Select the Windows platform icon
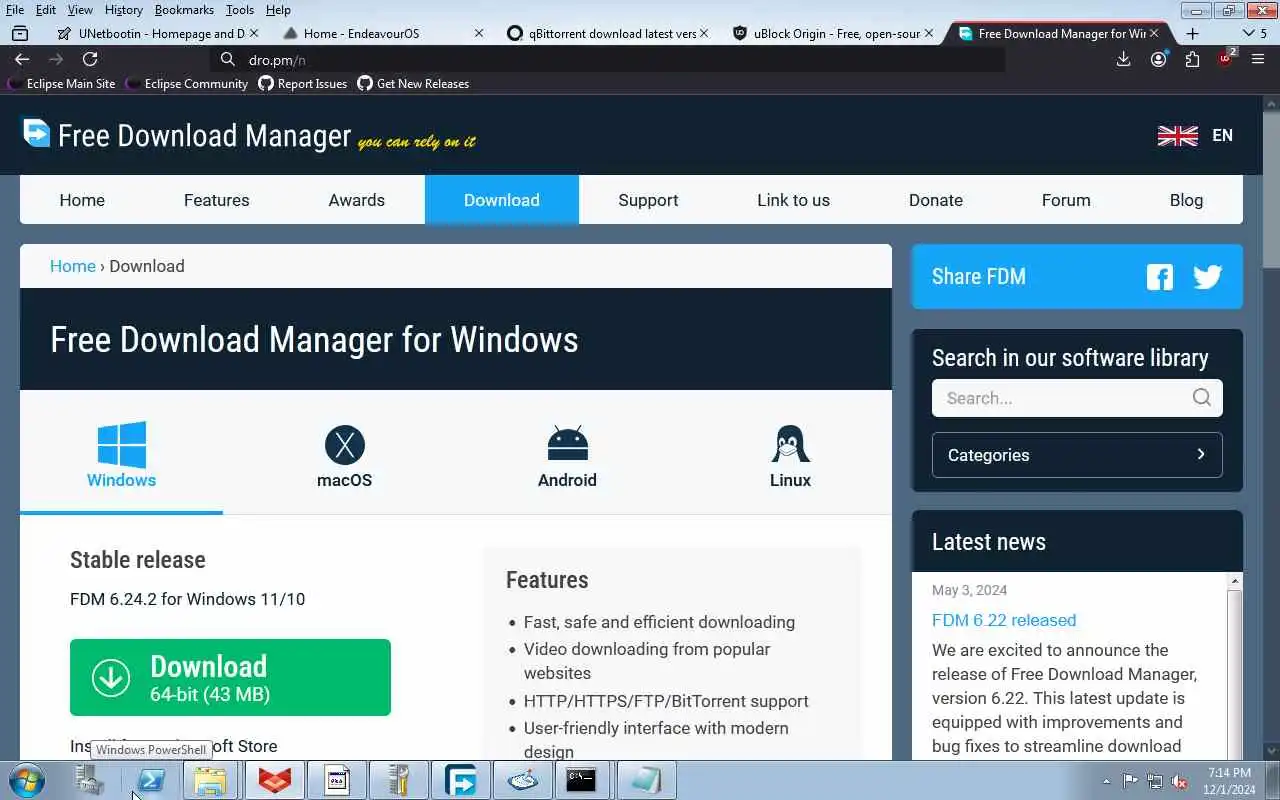Screen dimensions: 1280x800 coord(122,445)
